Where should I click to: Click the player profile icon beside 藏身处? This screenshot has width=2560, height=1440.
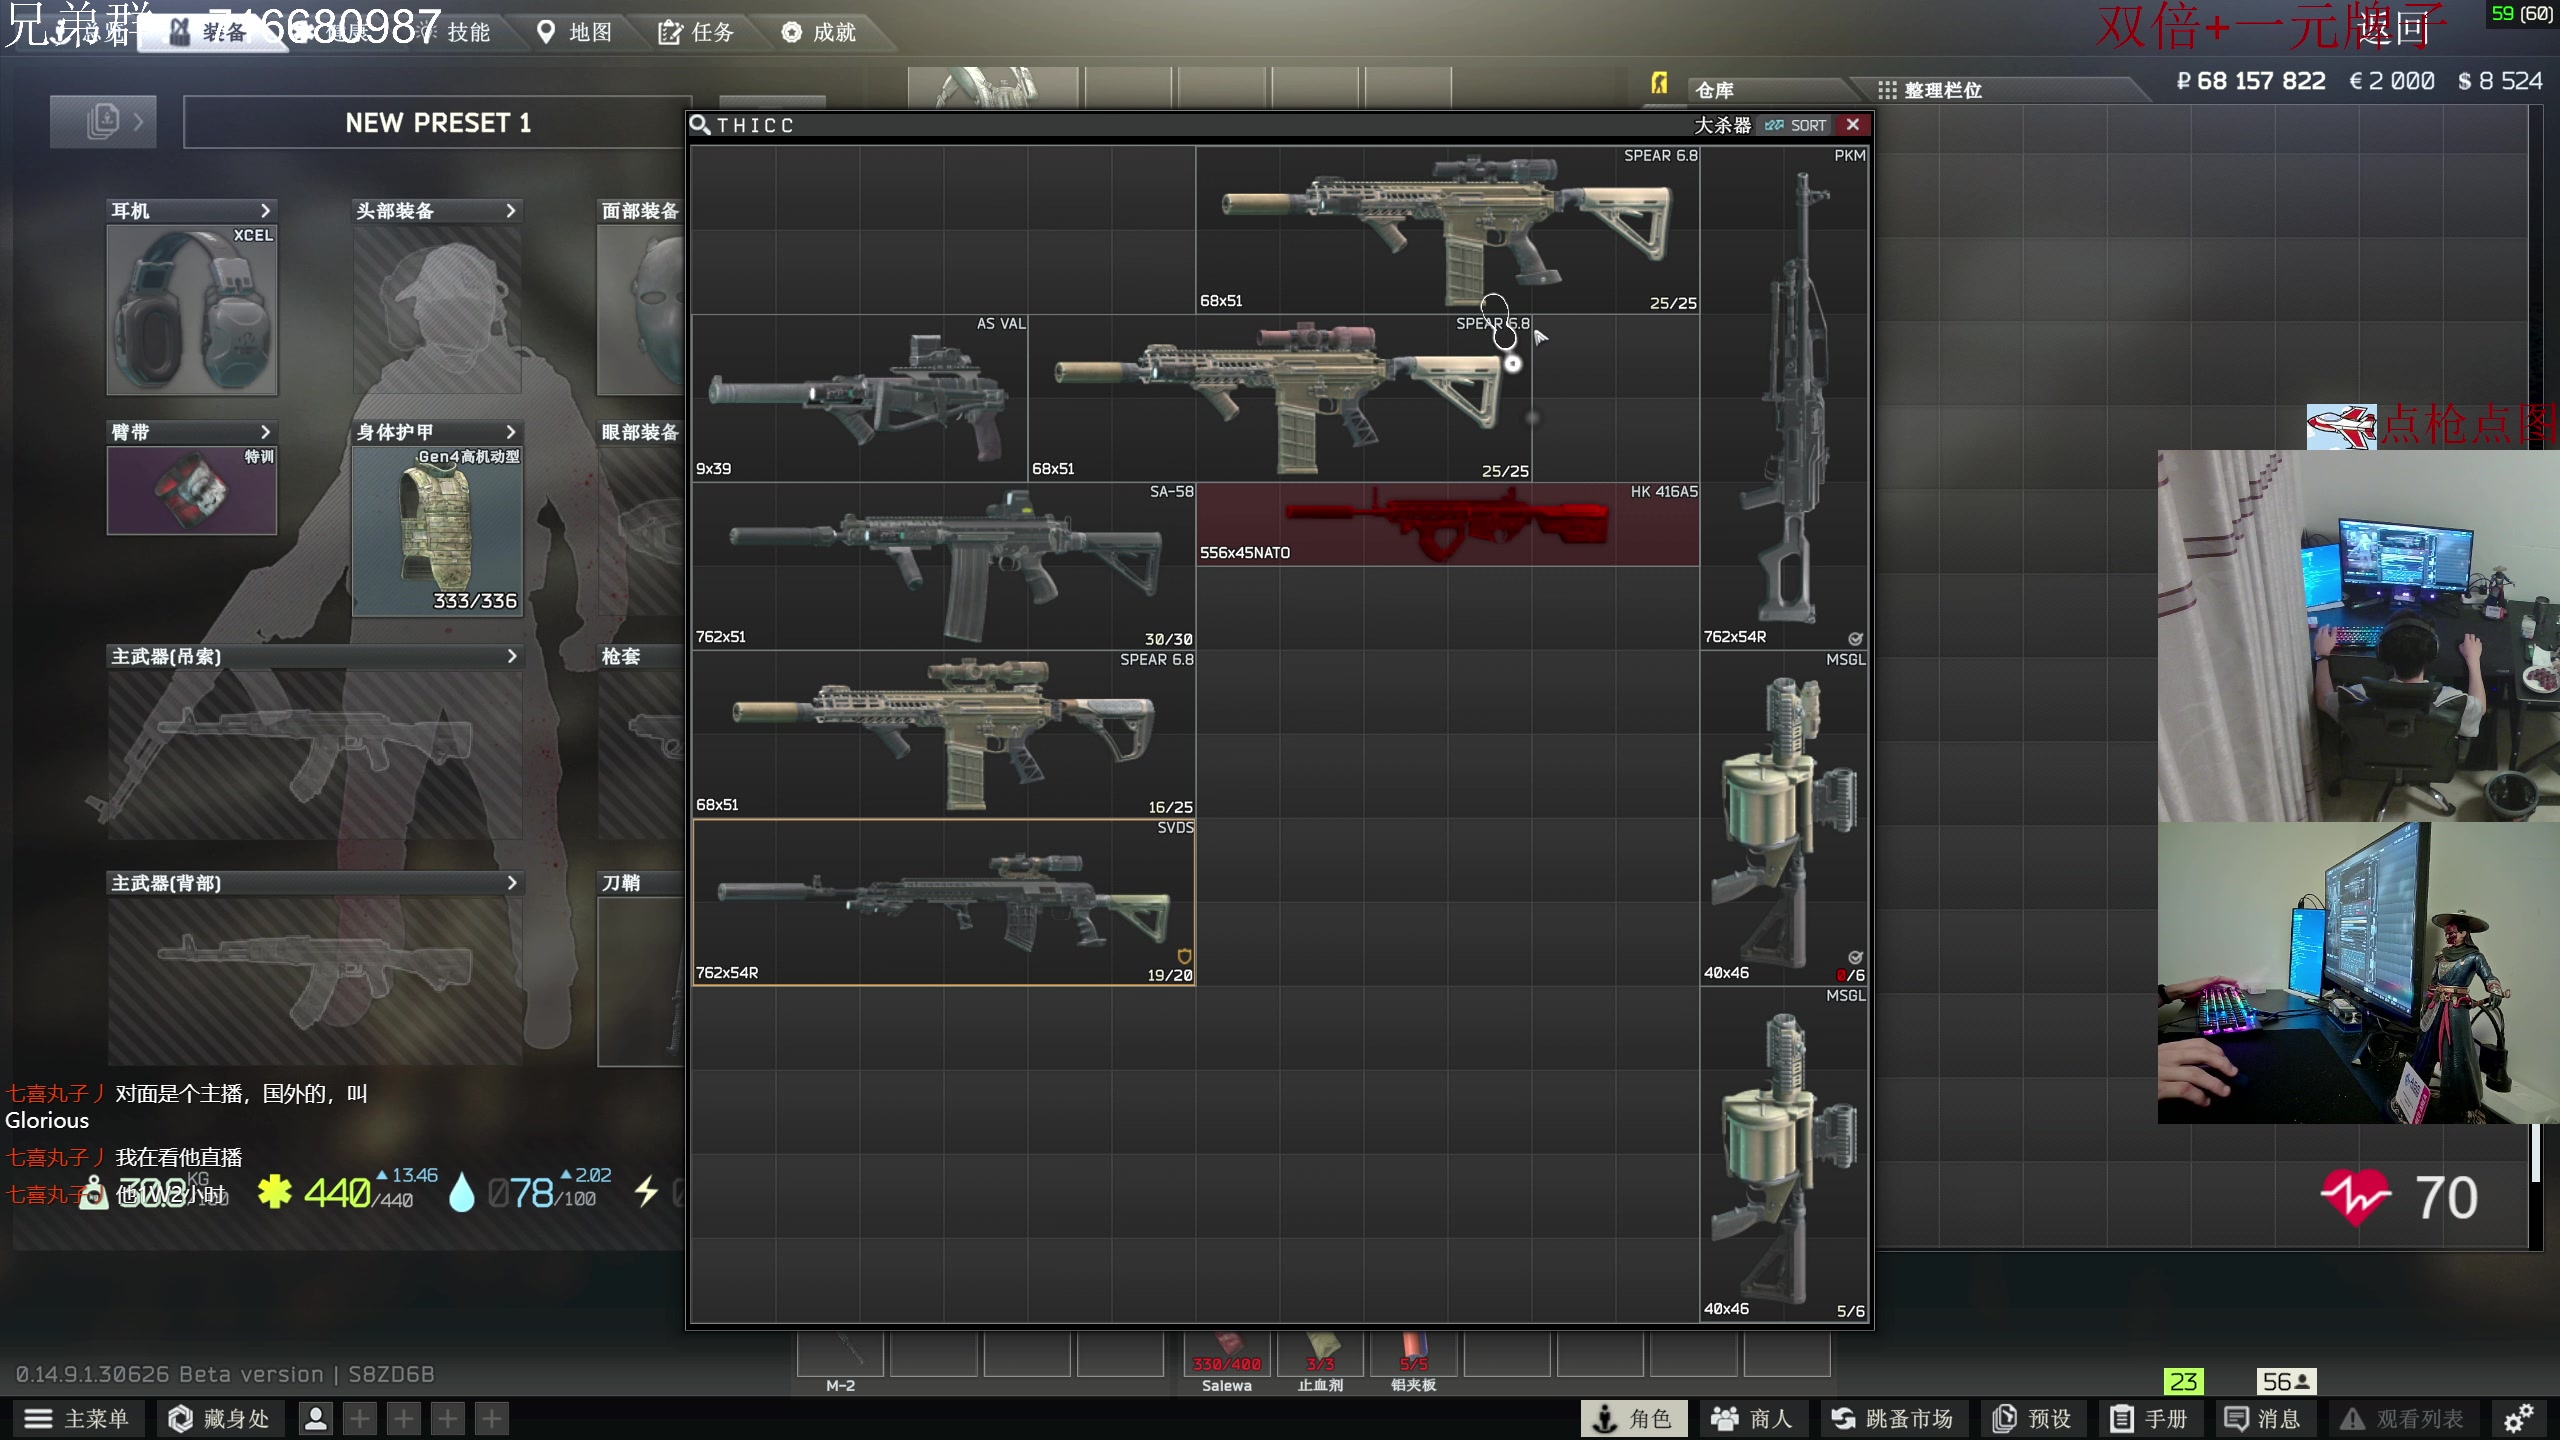coord(316,1418)
